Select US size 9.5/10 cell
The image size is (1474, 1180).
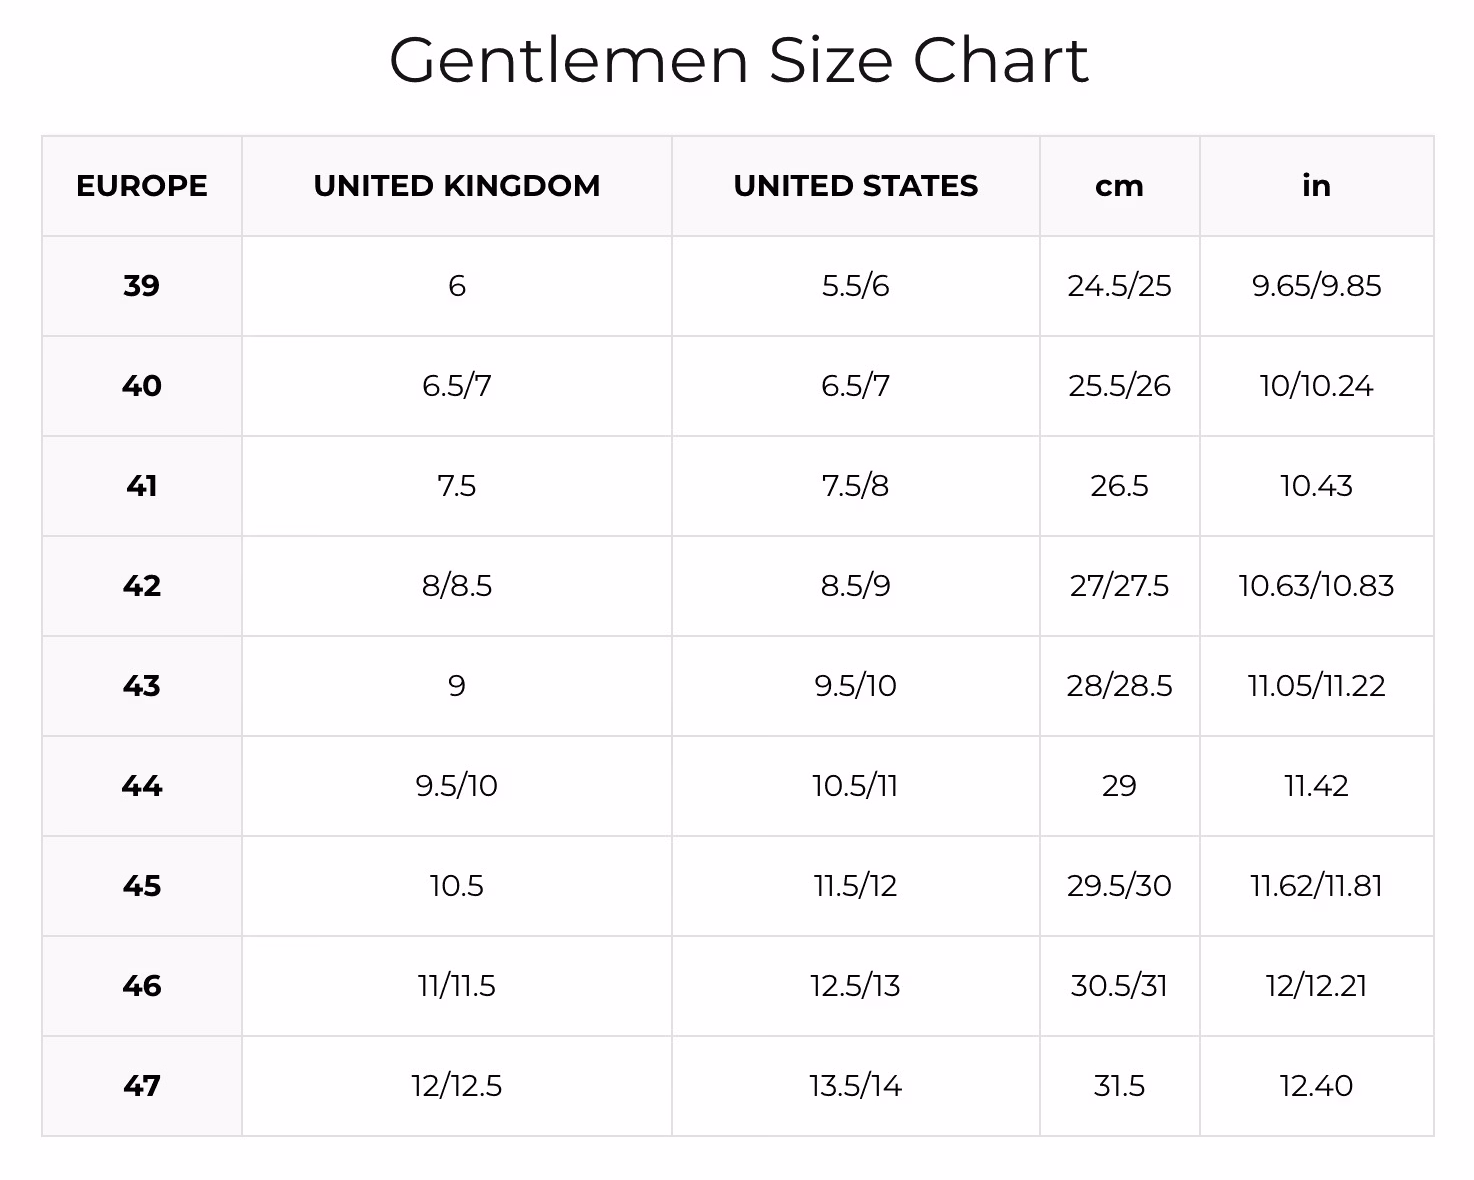(x=855, y=686)
